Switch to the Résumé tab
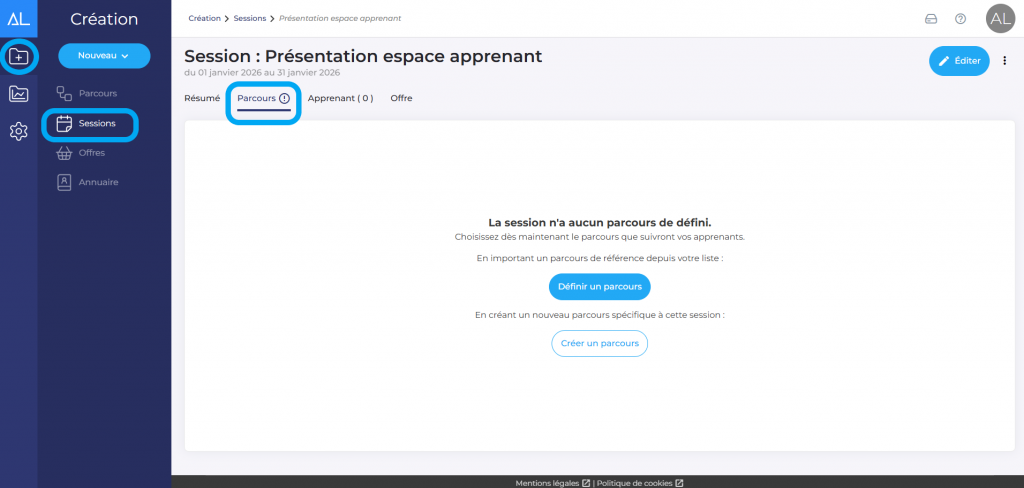The height and width of the screenshot is (488, 1024). tap(202, 98)
